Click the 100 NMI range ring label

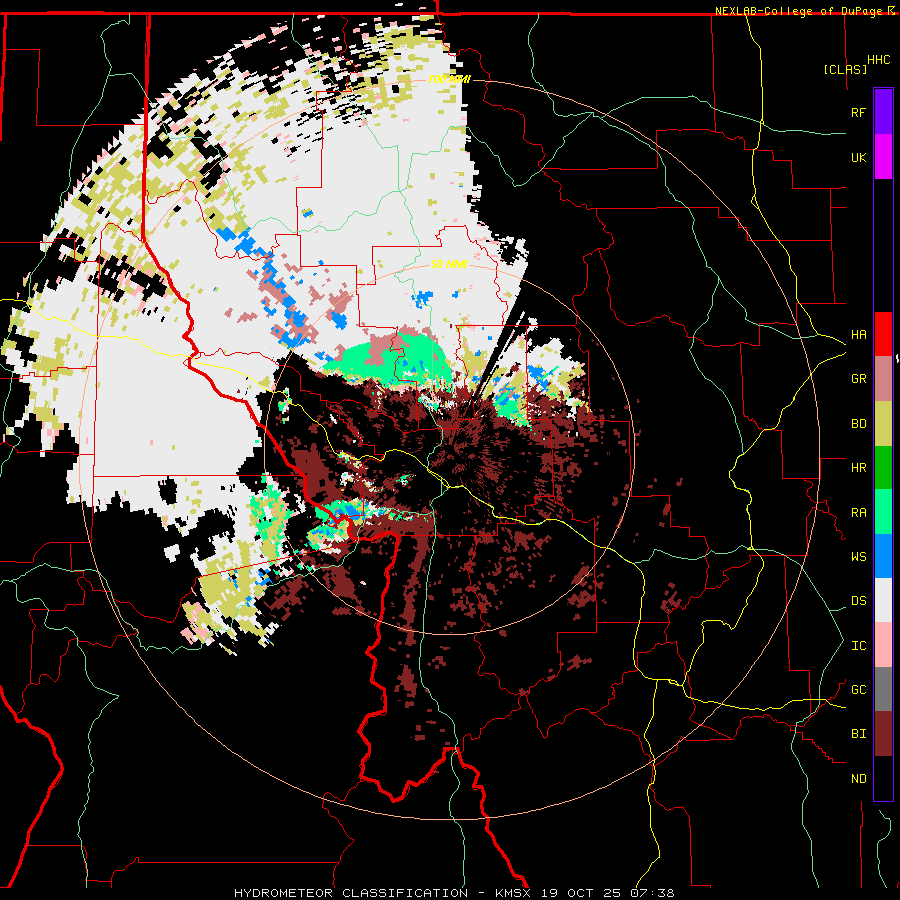(449, 79)
